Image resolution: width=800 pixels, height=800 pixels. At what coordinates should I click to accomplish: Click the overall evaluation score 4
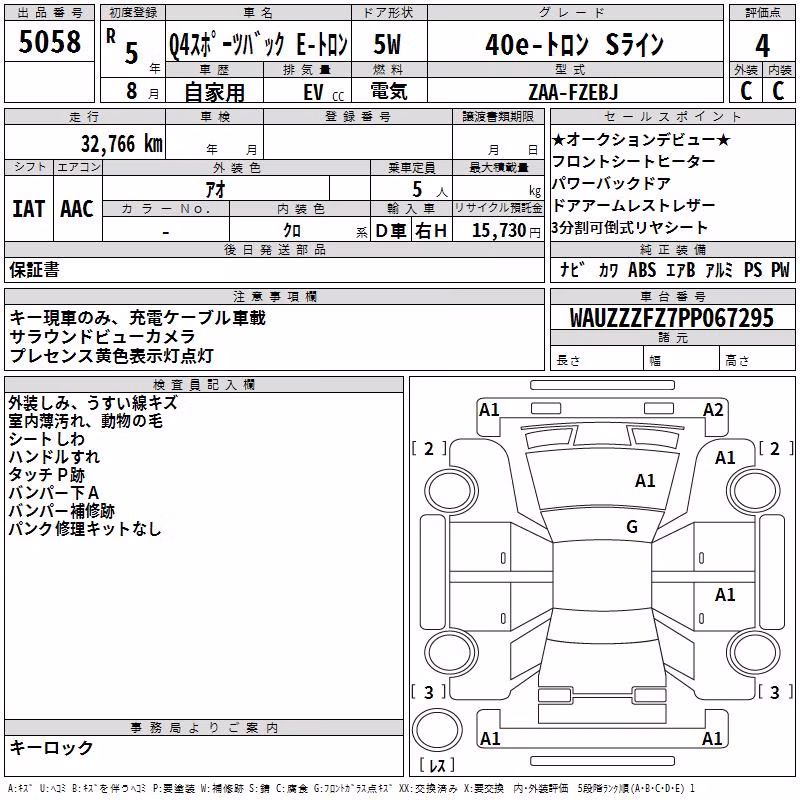pyautogui.click(x=762, y=45)
